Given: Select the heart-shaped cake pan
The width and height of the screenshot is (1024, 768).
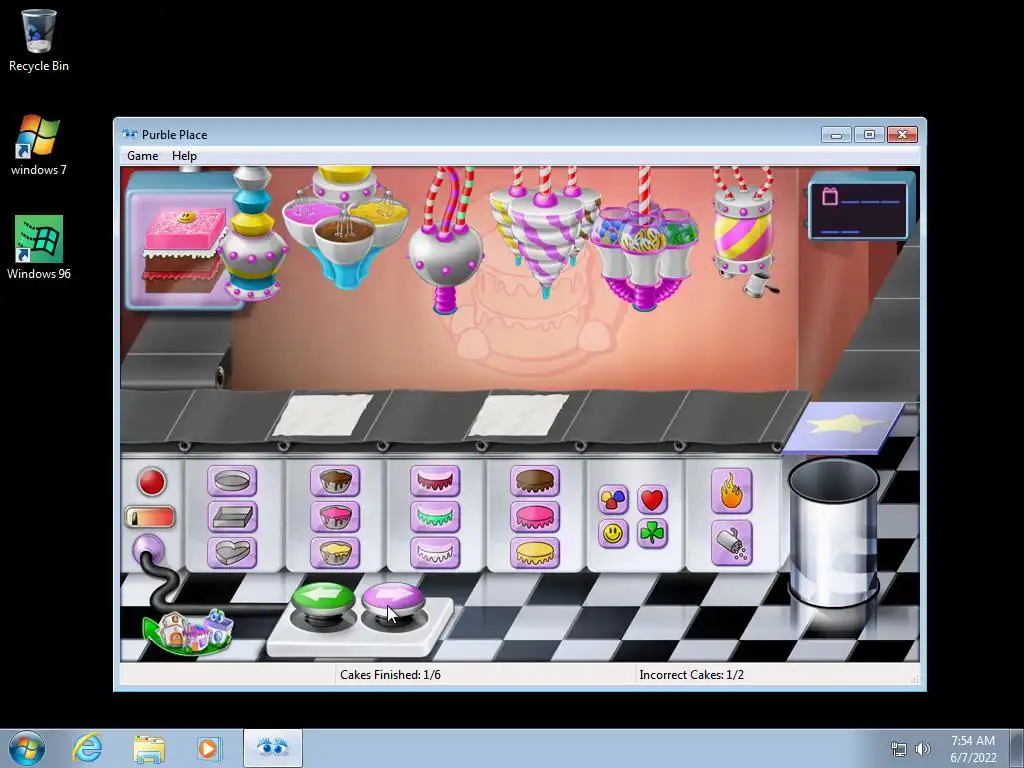Looking at the screenshot, I should pos(232,552).
